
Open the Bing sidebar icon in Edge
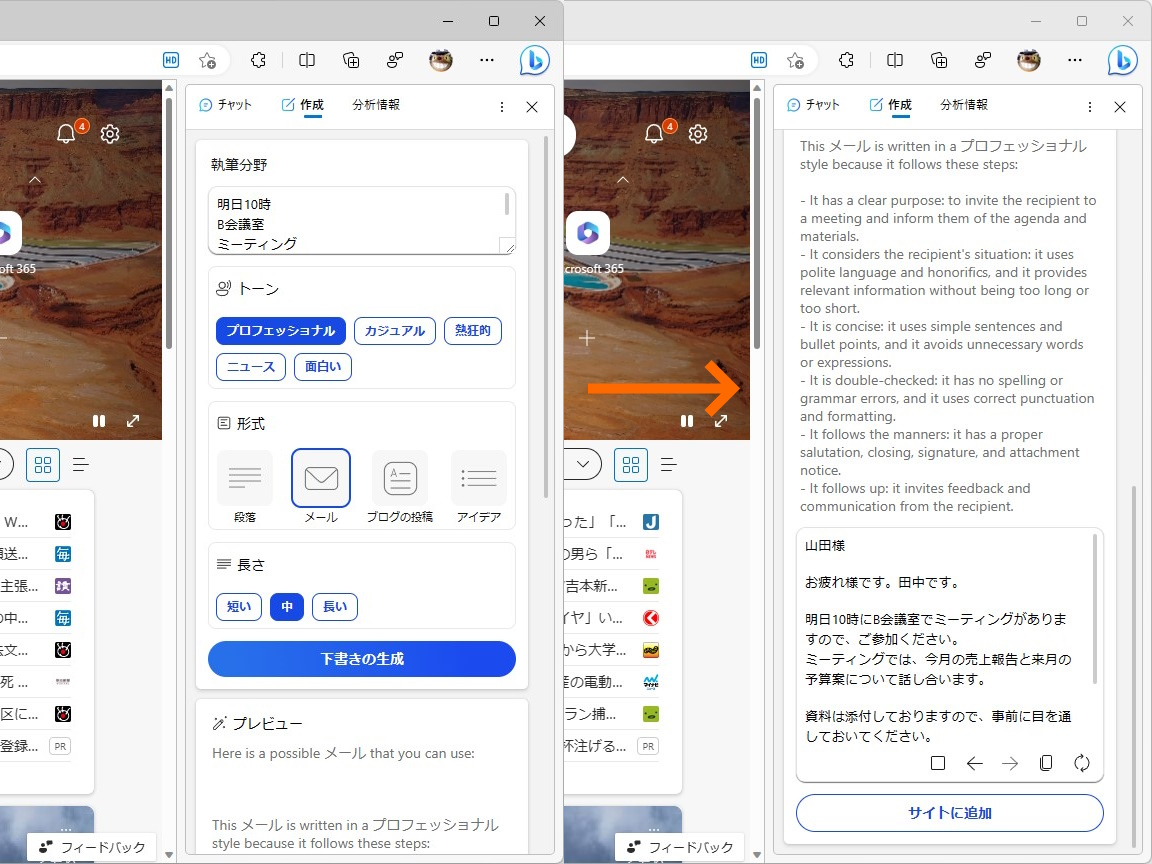(x=534, y=60)
